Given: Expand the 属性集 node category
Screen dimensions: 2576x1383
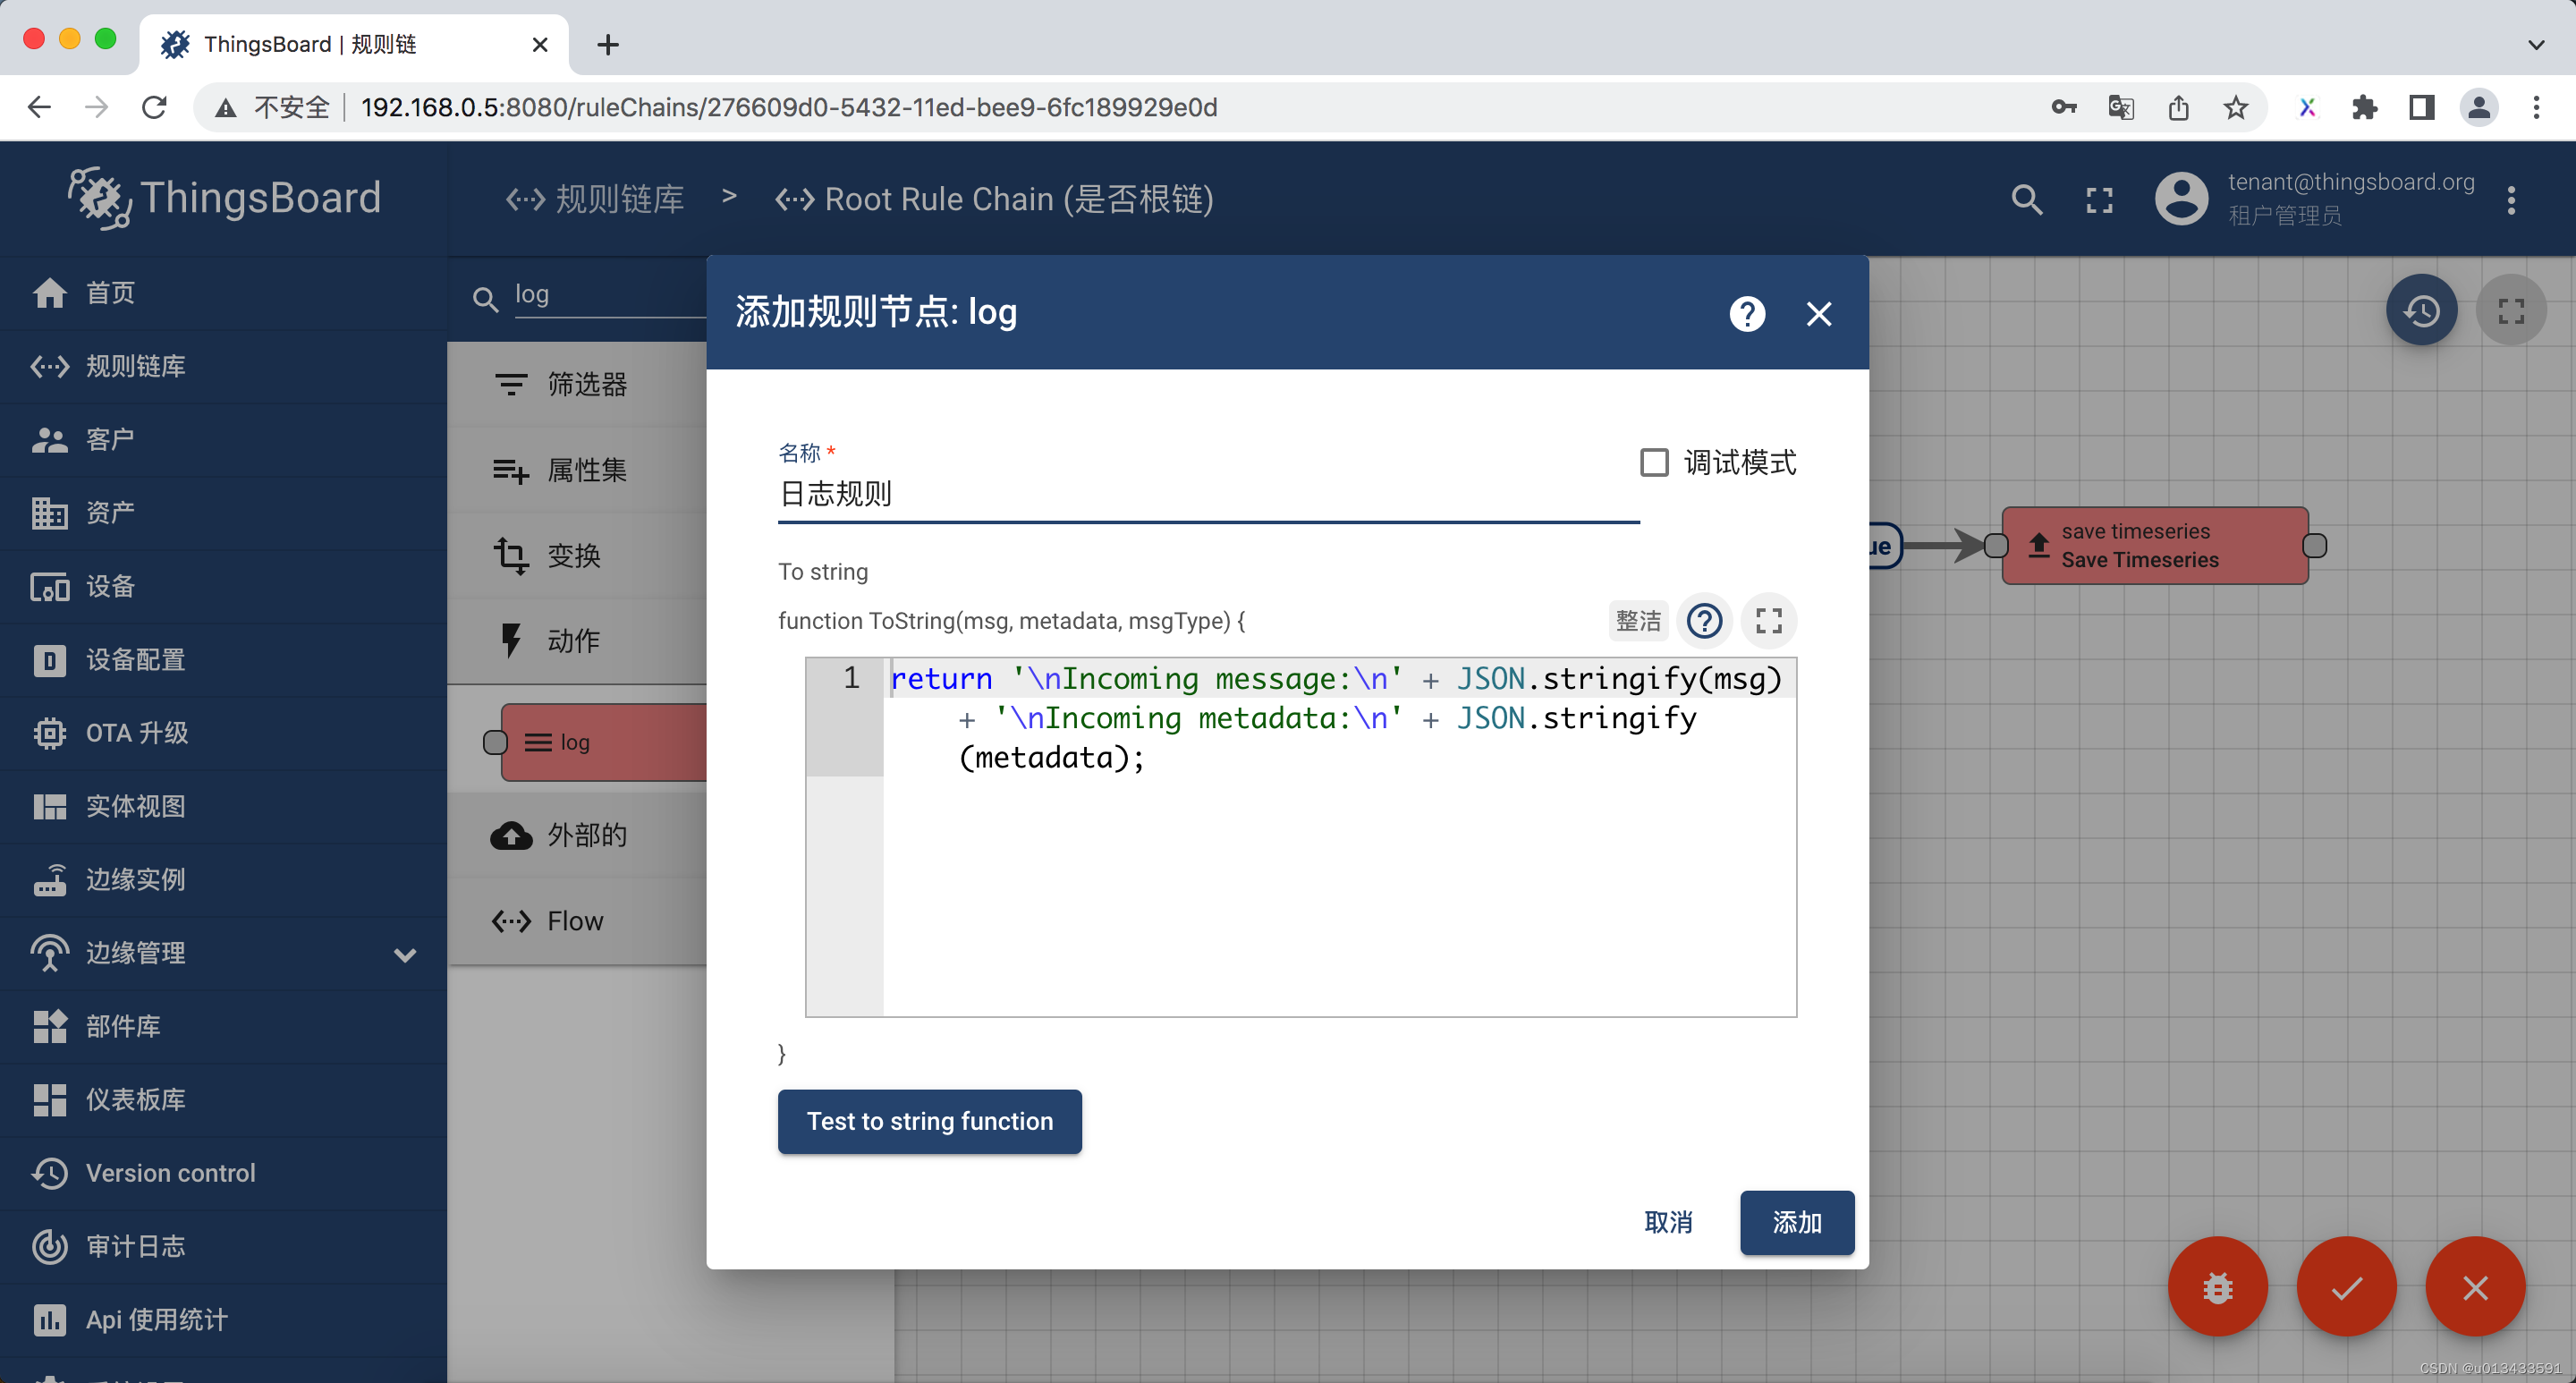Looking at the screenshot, I should tap(586, 470).
